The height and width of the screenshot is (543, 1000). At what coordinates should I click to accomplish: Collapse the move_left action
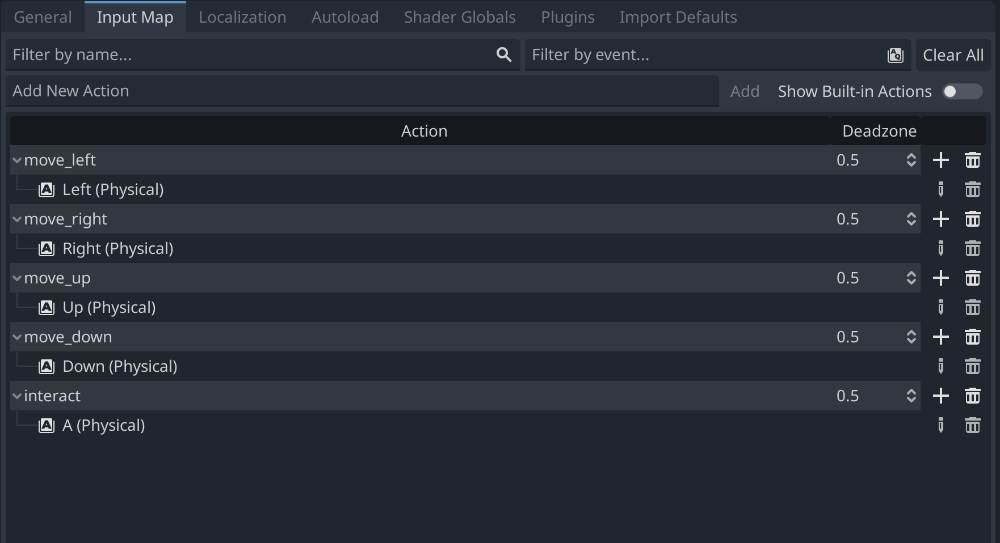tap(17, 160)
